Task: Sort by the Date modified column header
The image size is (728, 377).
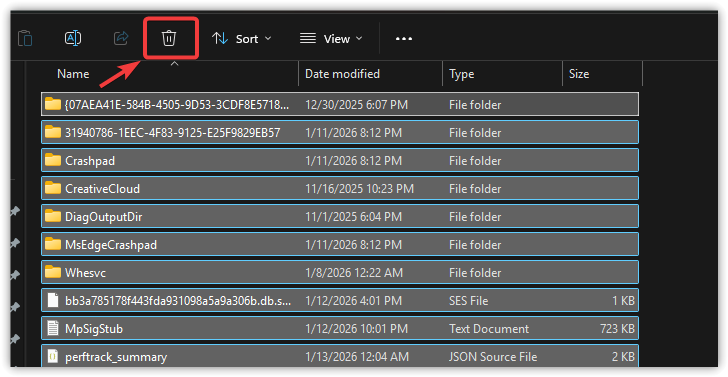Action: [x=342, y=74]
